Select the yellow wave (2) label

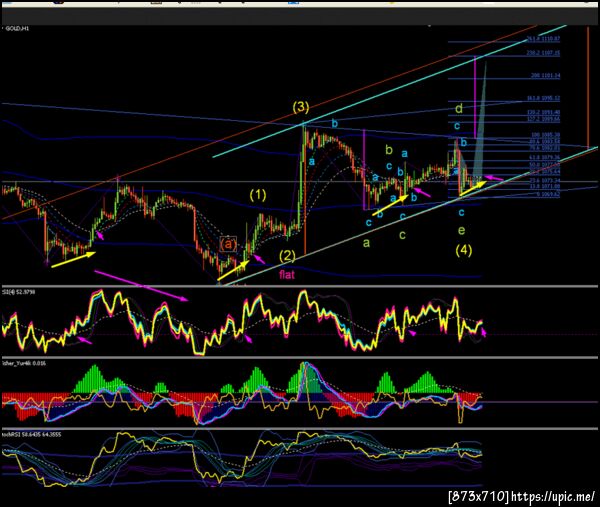pyautogui.click(x=287, y=255)
